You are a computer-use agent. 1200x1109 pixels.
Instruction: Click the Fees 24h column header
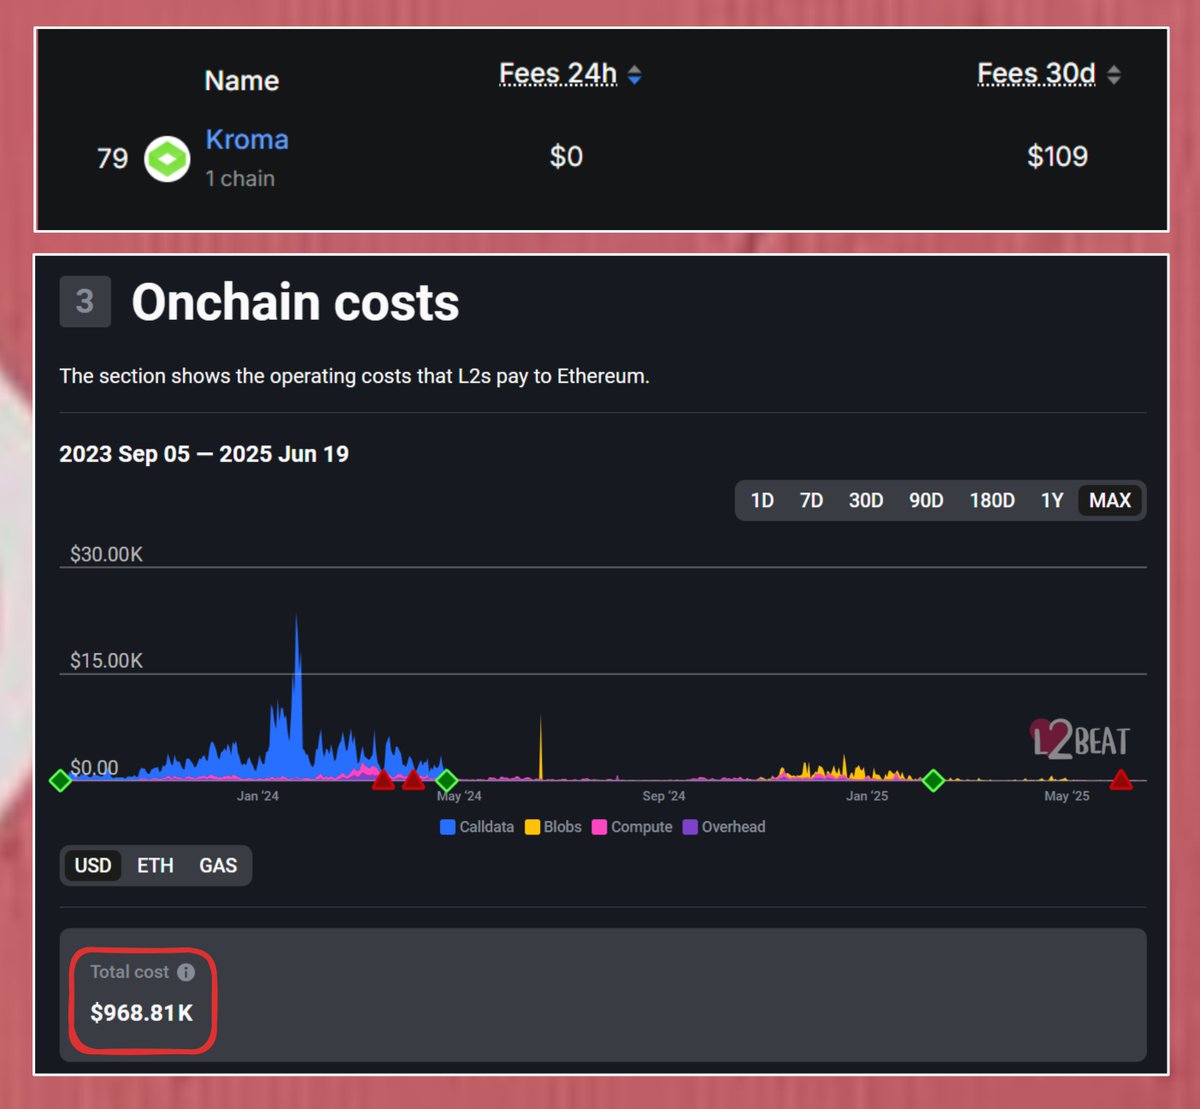coord(558,74)
